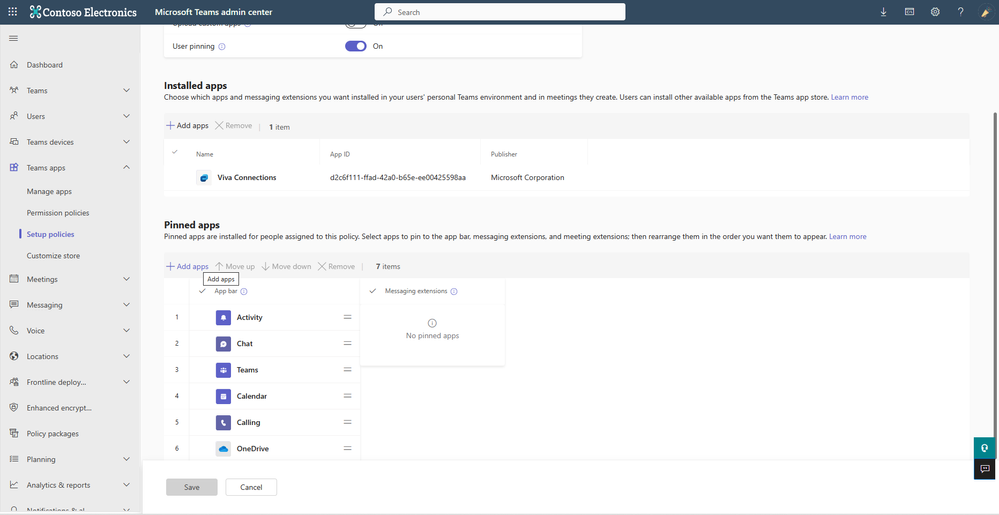Click the Policy packages icon in sidebar
999x515 pixels.
click(x=14, y=433)
